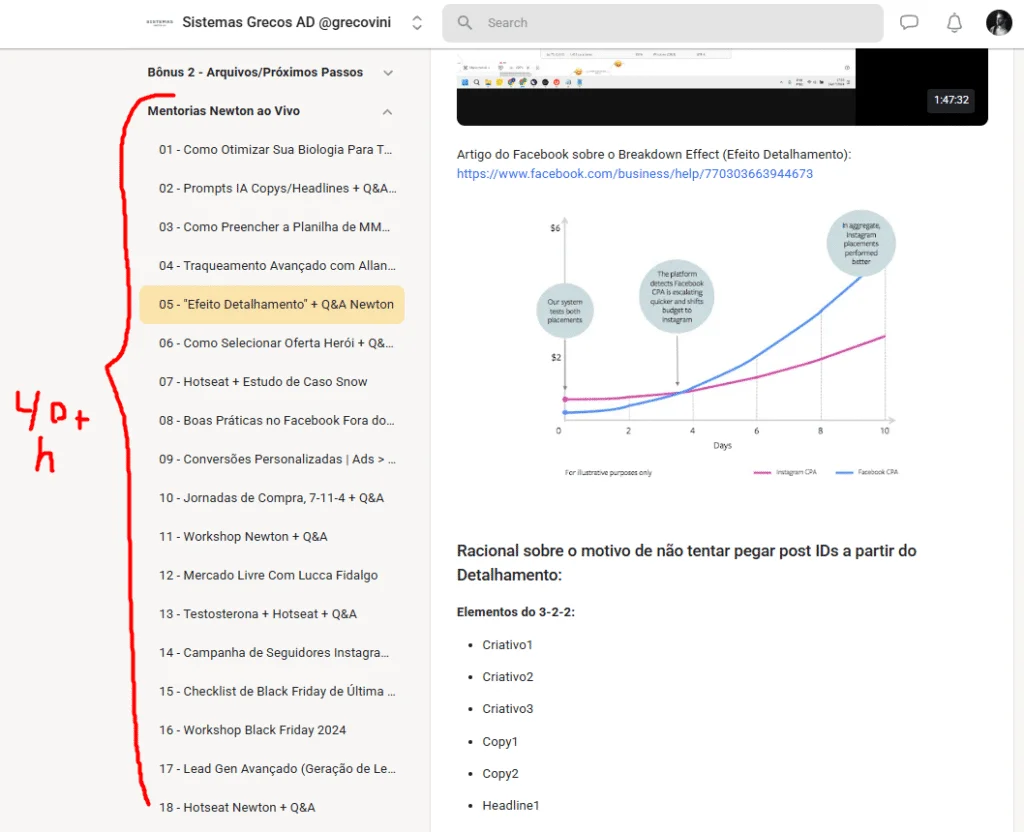Open the Sistemas Grecos AD @grecovini title
The width and height of the screenshot is (1024, 832).
coord(286,22)
